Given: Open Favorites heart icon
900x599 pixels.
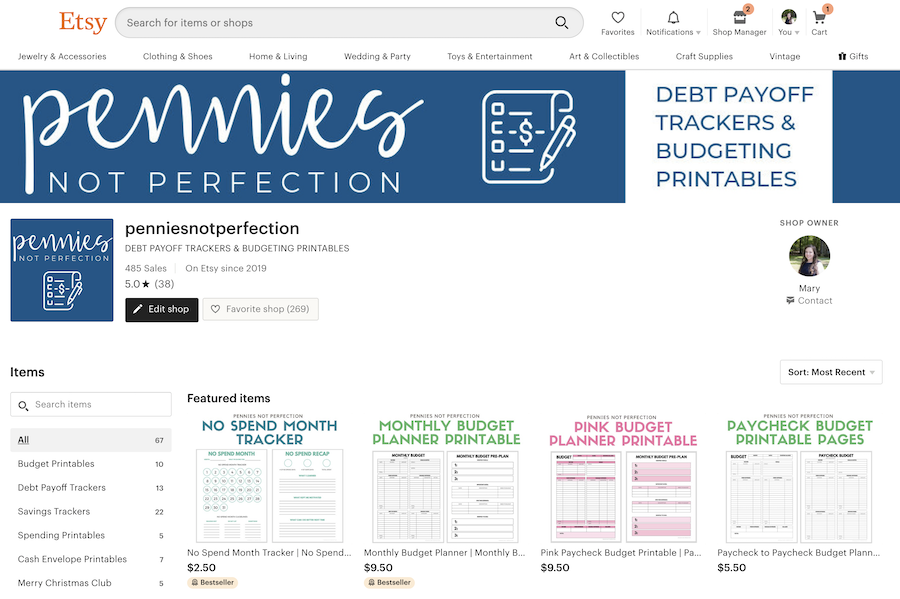Looking at the screenshot, I should [x=618, y=17].
